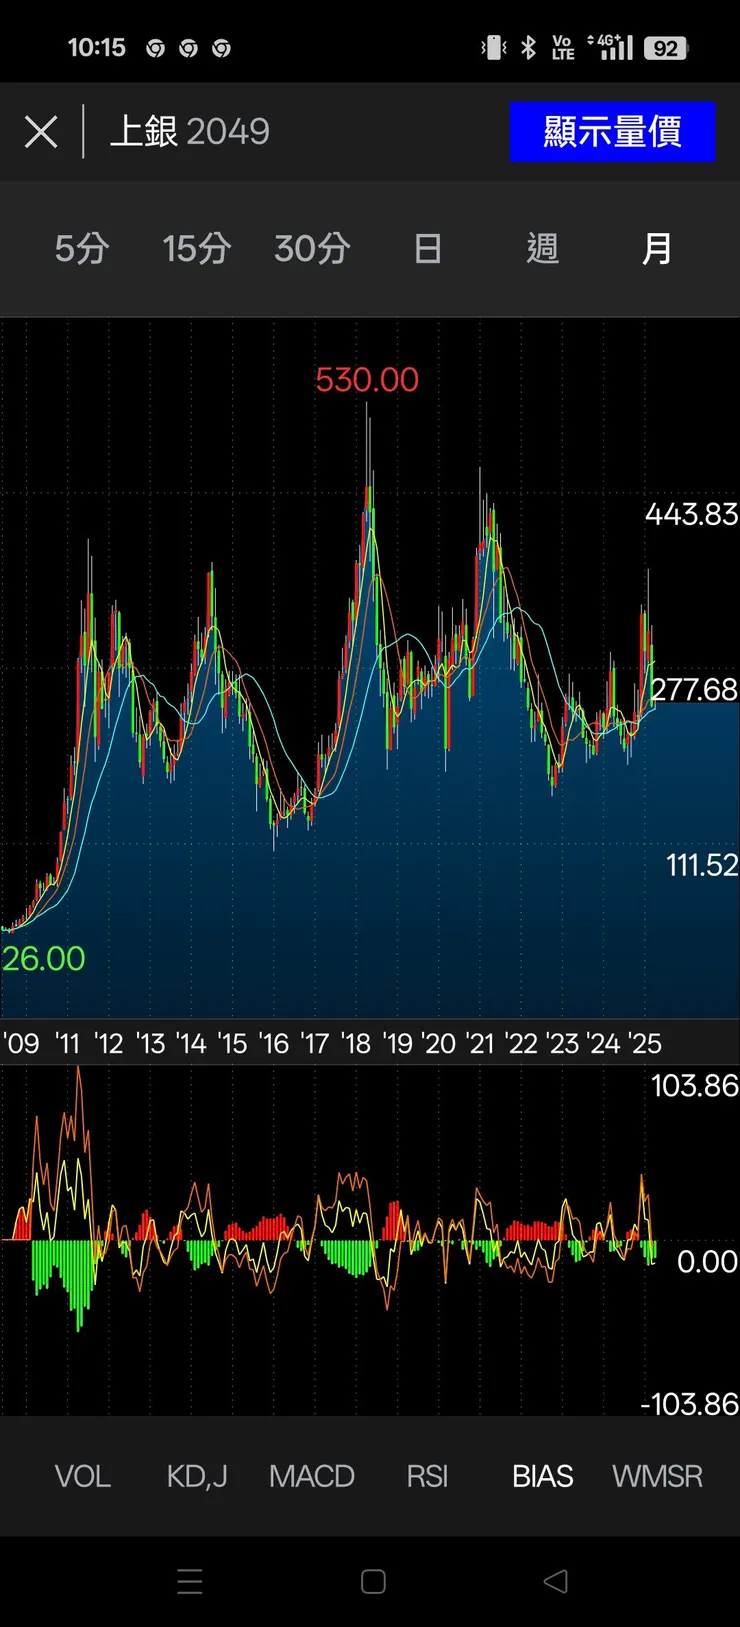Image resolution: width=740 pixels, height=1627 pixels.
Task: Choose the 30分 interval
Action: point(312,248)
